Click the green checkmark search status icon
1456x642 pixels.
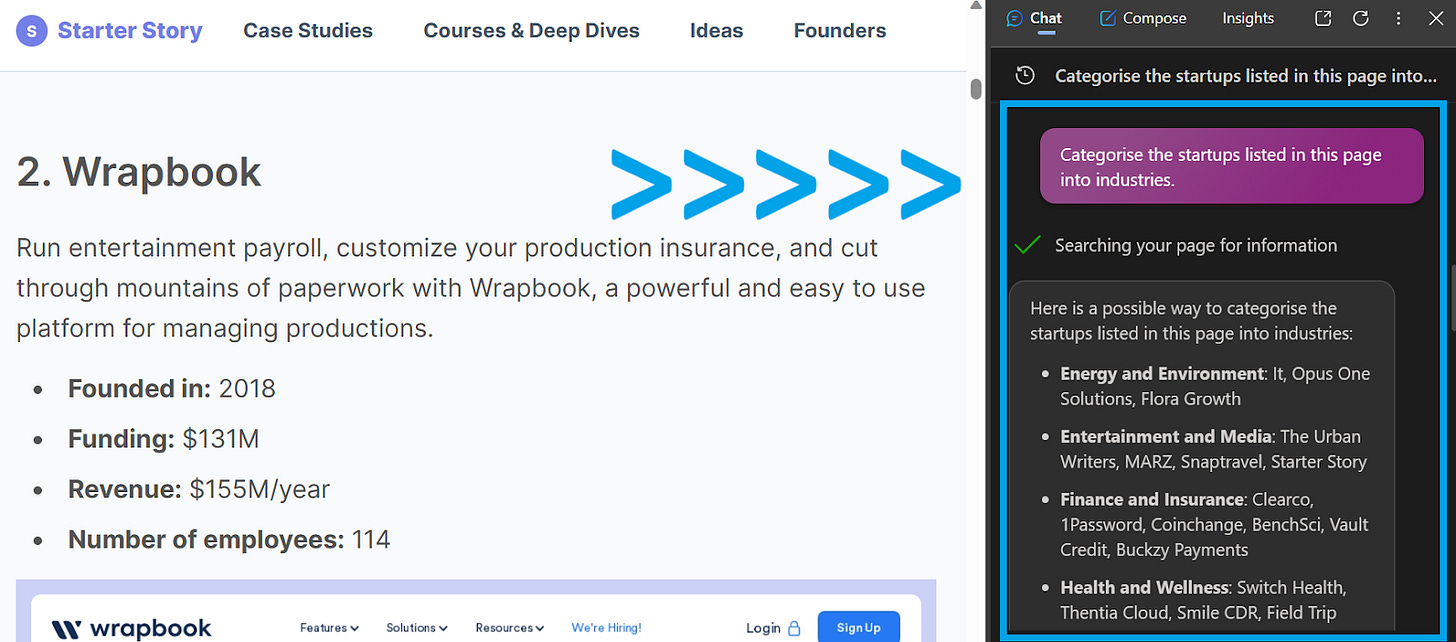[x=1027, y=245]
